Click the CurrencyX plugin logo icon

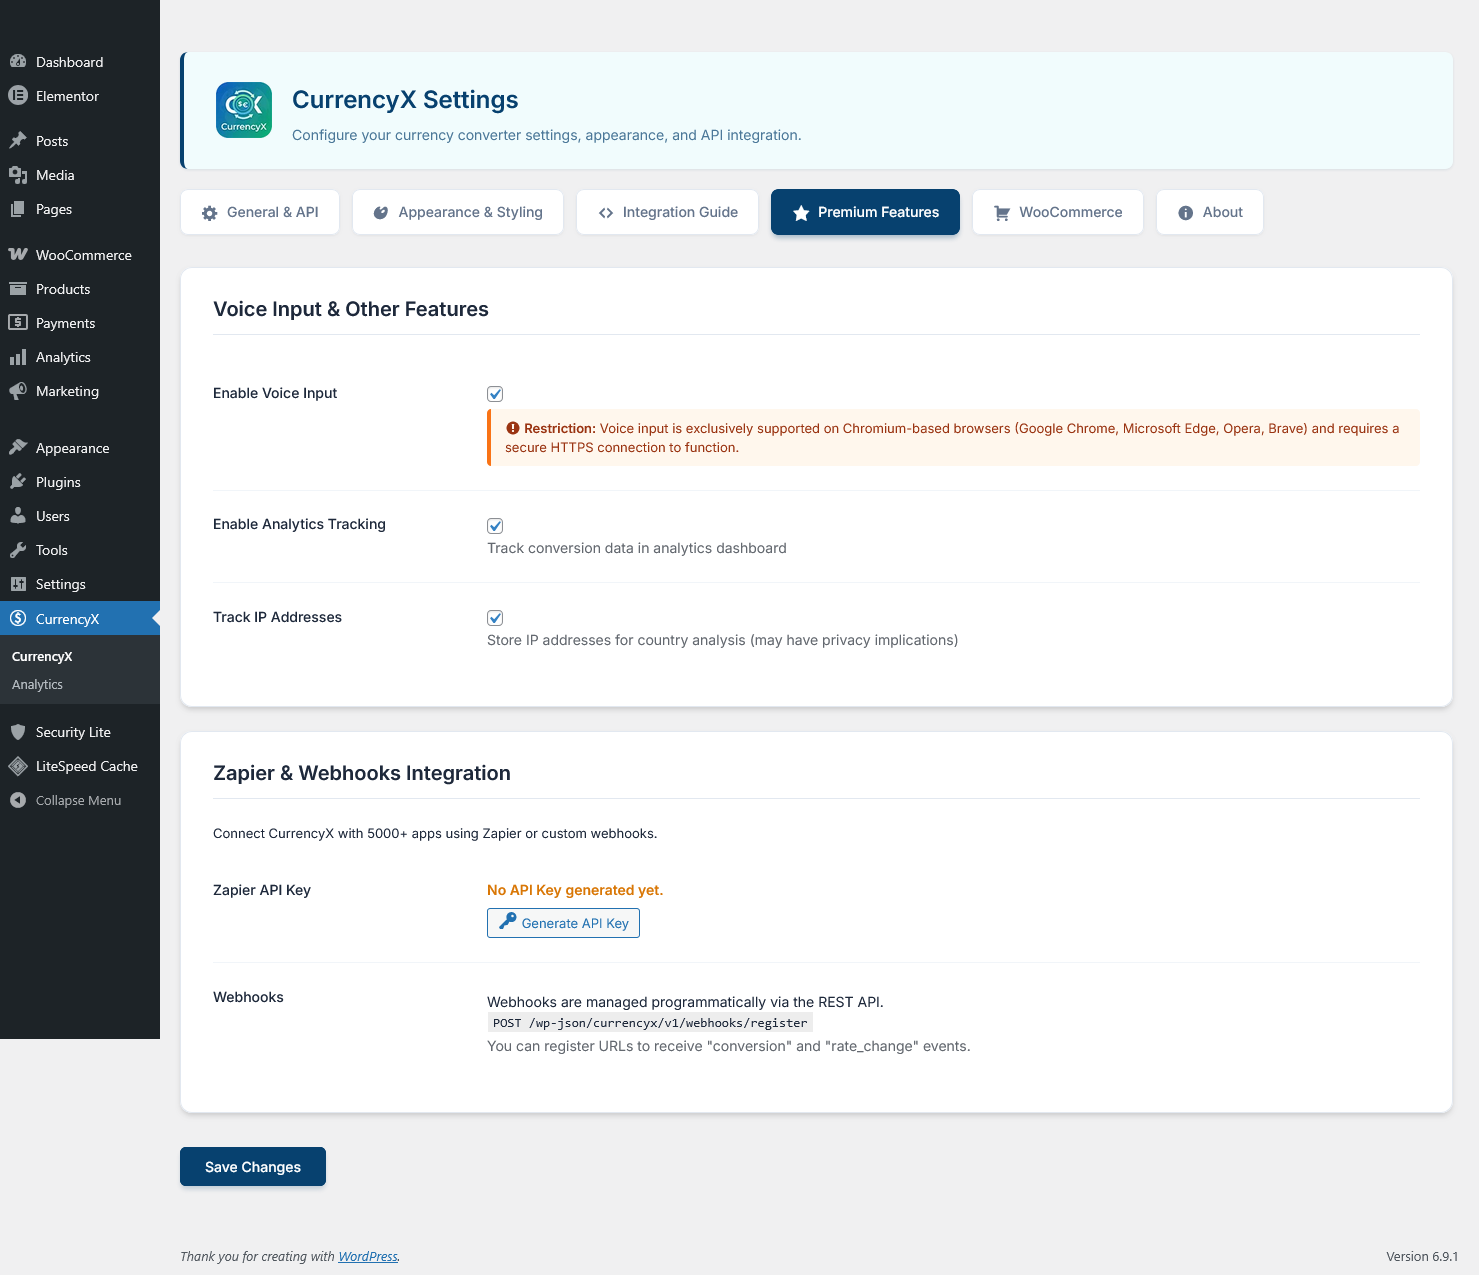[x=243, y=110]
